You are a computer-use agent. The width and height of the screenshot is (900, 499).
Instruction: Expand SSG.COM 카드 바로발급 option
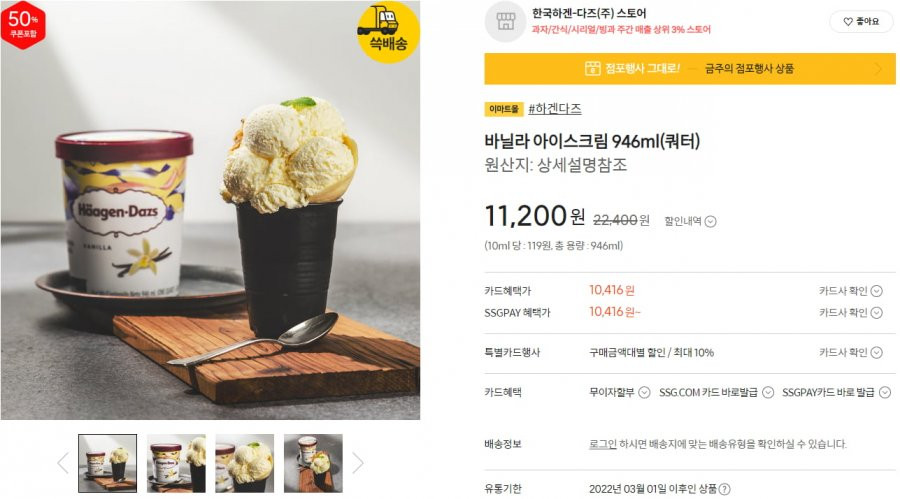tap(716, 392)
